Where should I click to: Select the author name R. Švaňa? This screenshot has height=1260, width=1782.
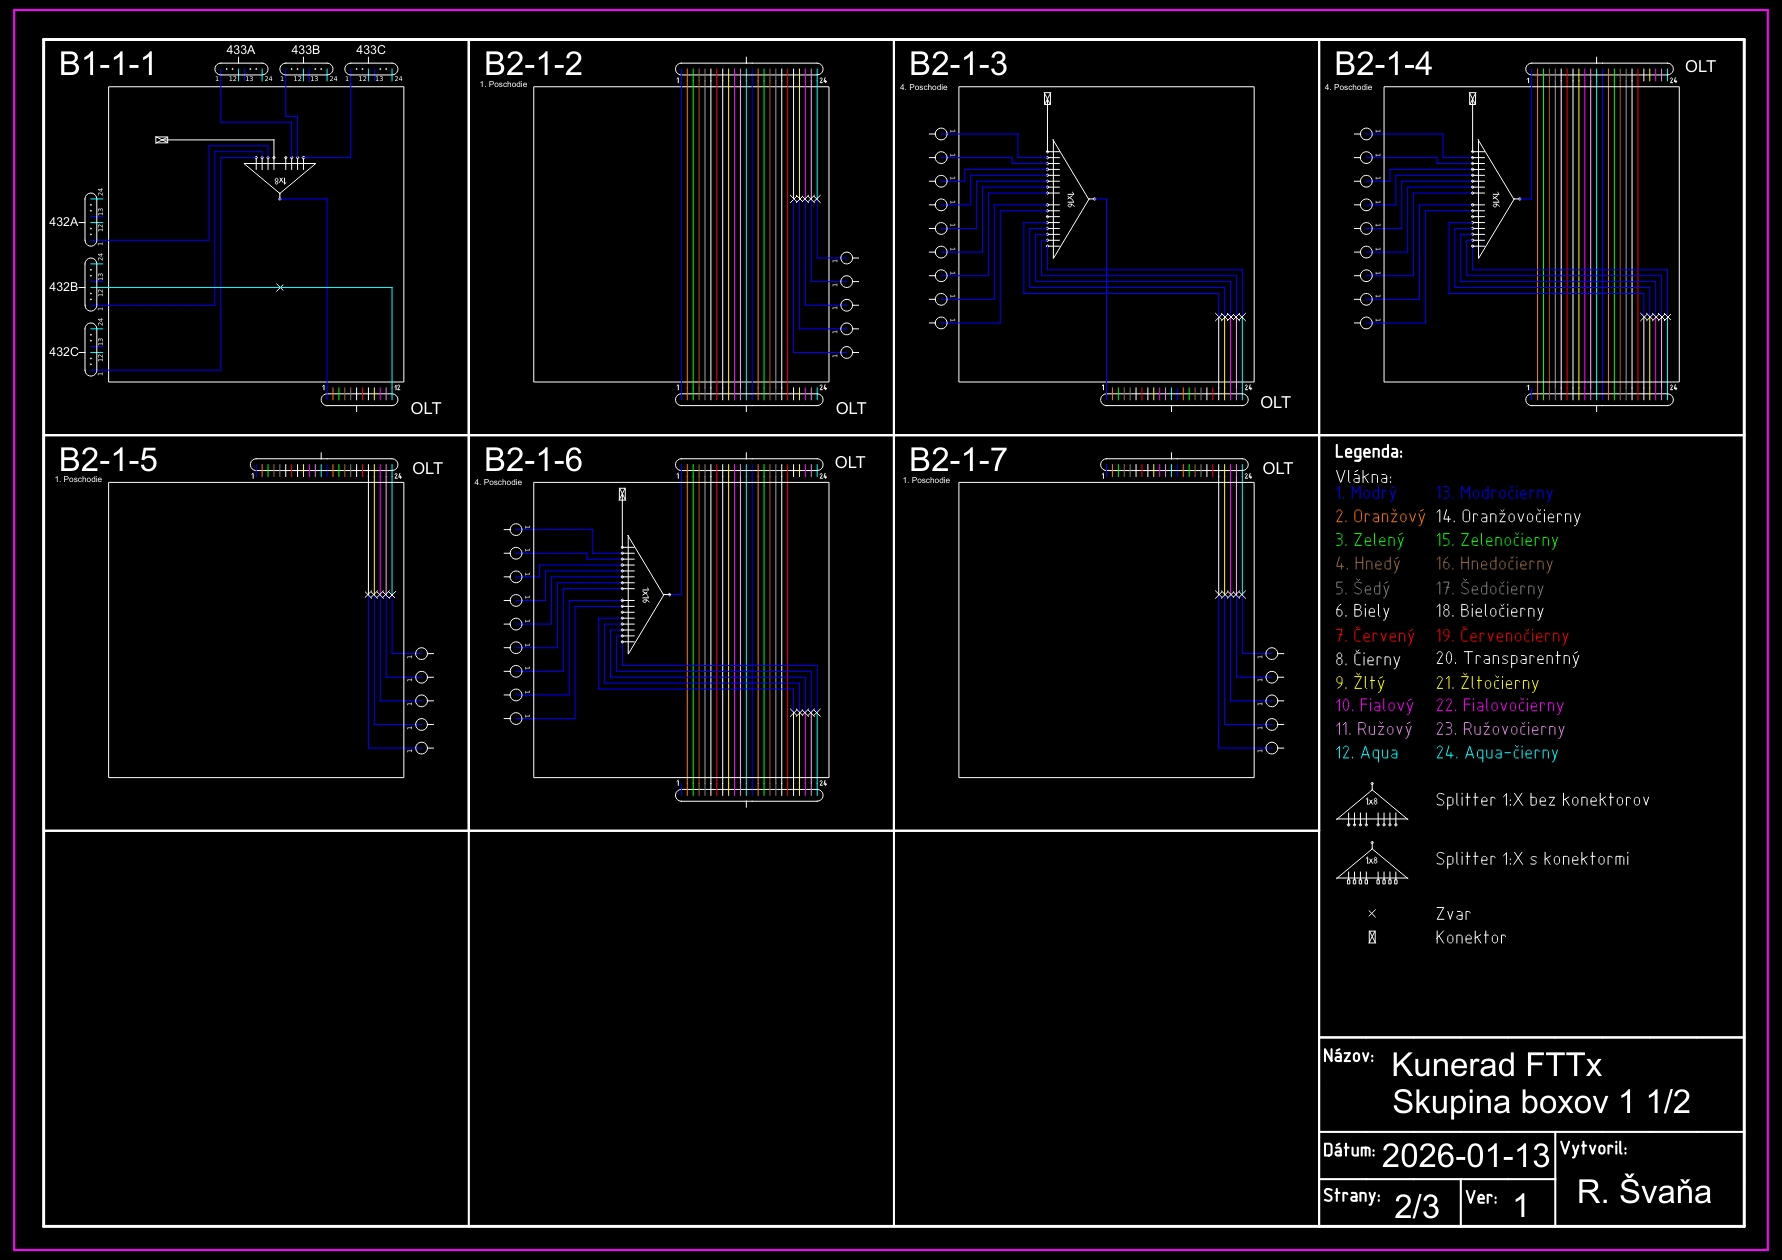[x=1644, y=1191]
